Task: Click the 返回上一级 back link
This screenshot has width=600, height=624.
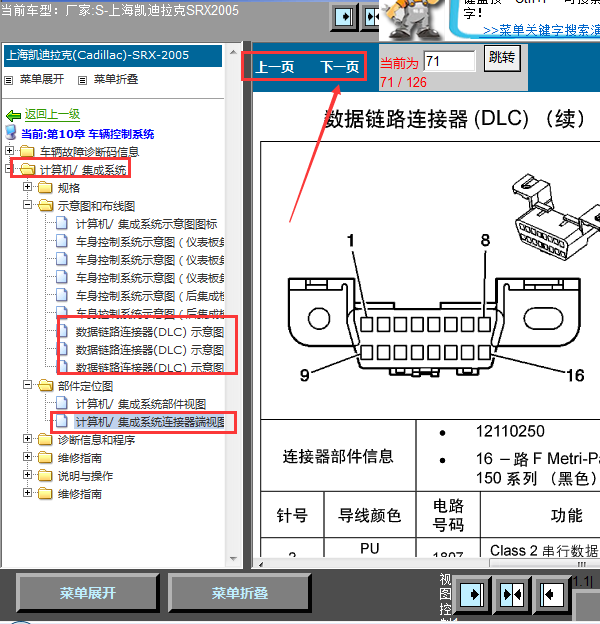Action: 52,115
